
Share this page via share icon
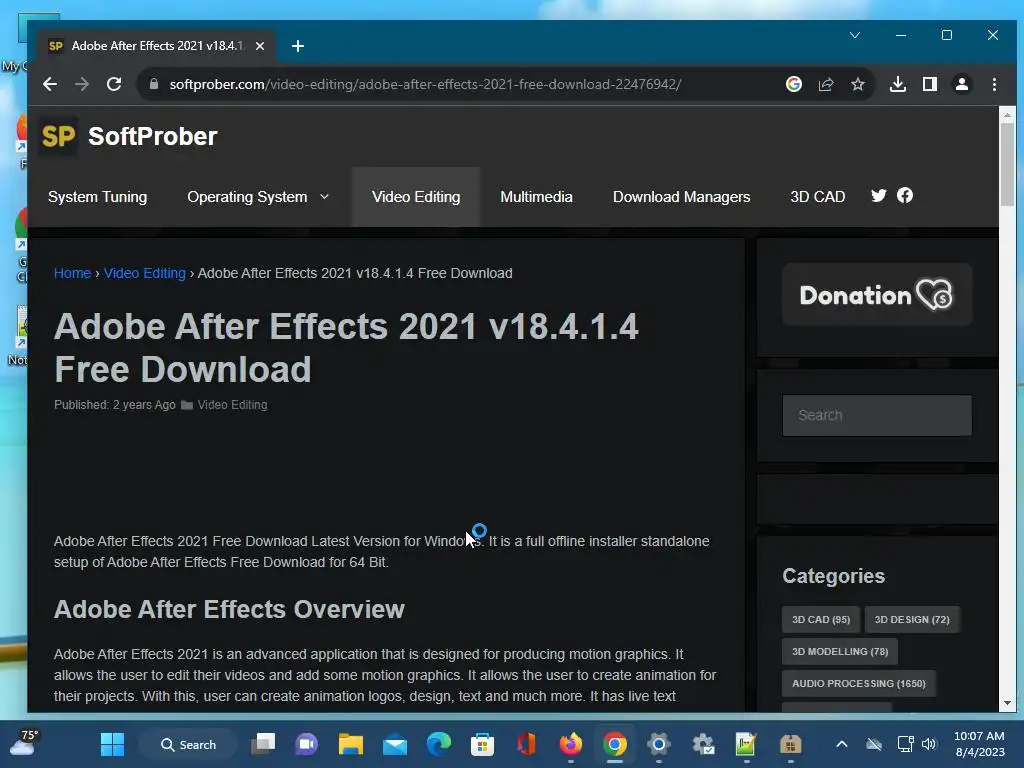[x=826, y=84]
